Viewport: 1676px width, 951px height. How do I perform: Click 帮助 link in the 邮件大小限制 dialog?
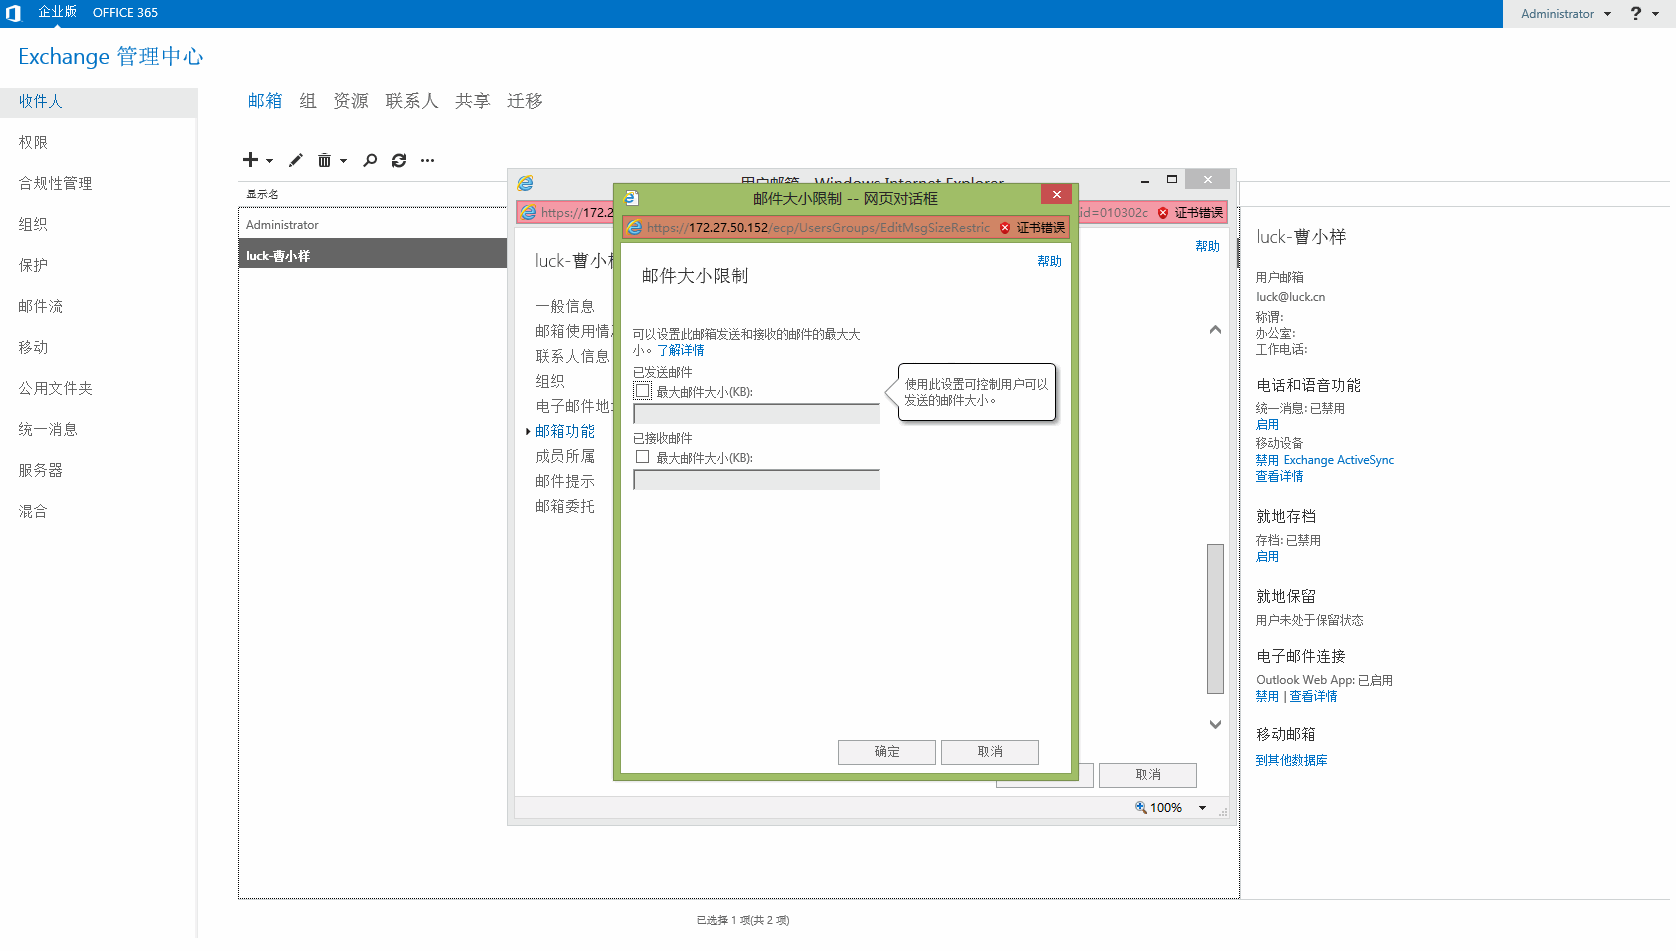click(1049, 261)
